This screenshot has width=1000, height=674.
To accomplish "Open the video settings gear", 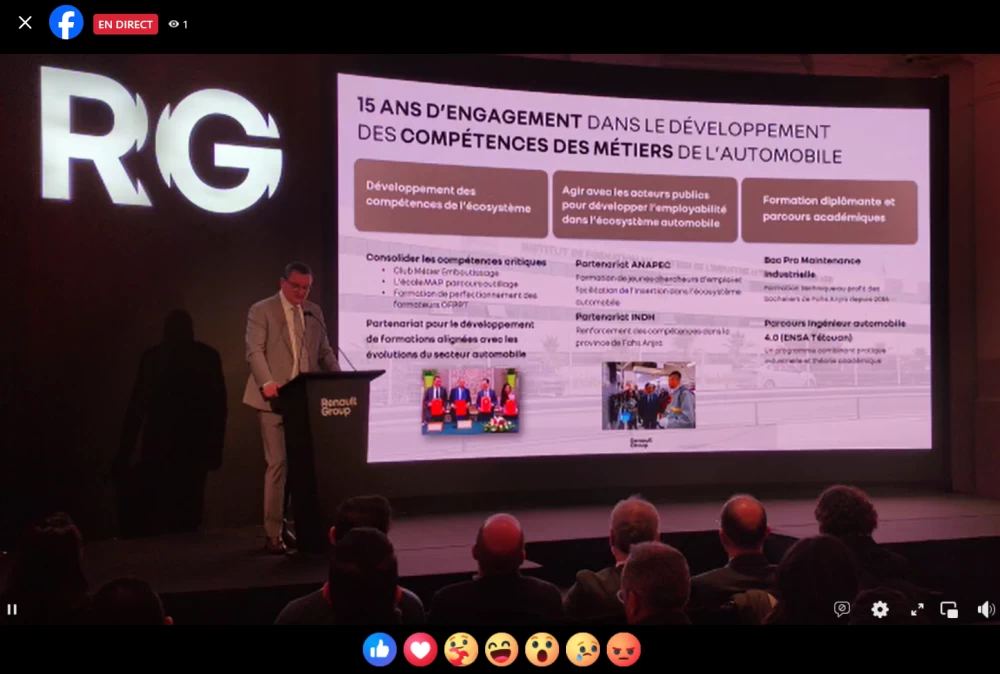I will pos(879,609).
